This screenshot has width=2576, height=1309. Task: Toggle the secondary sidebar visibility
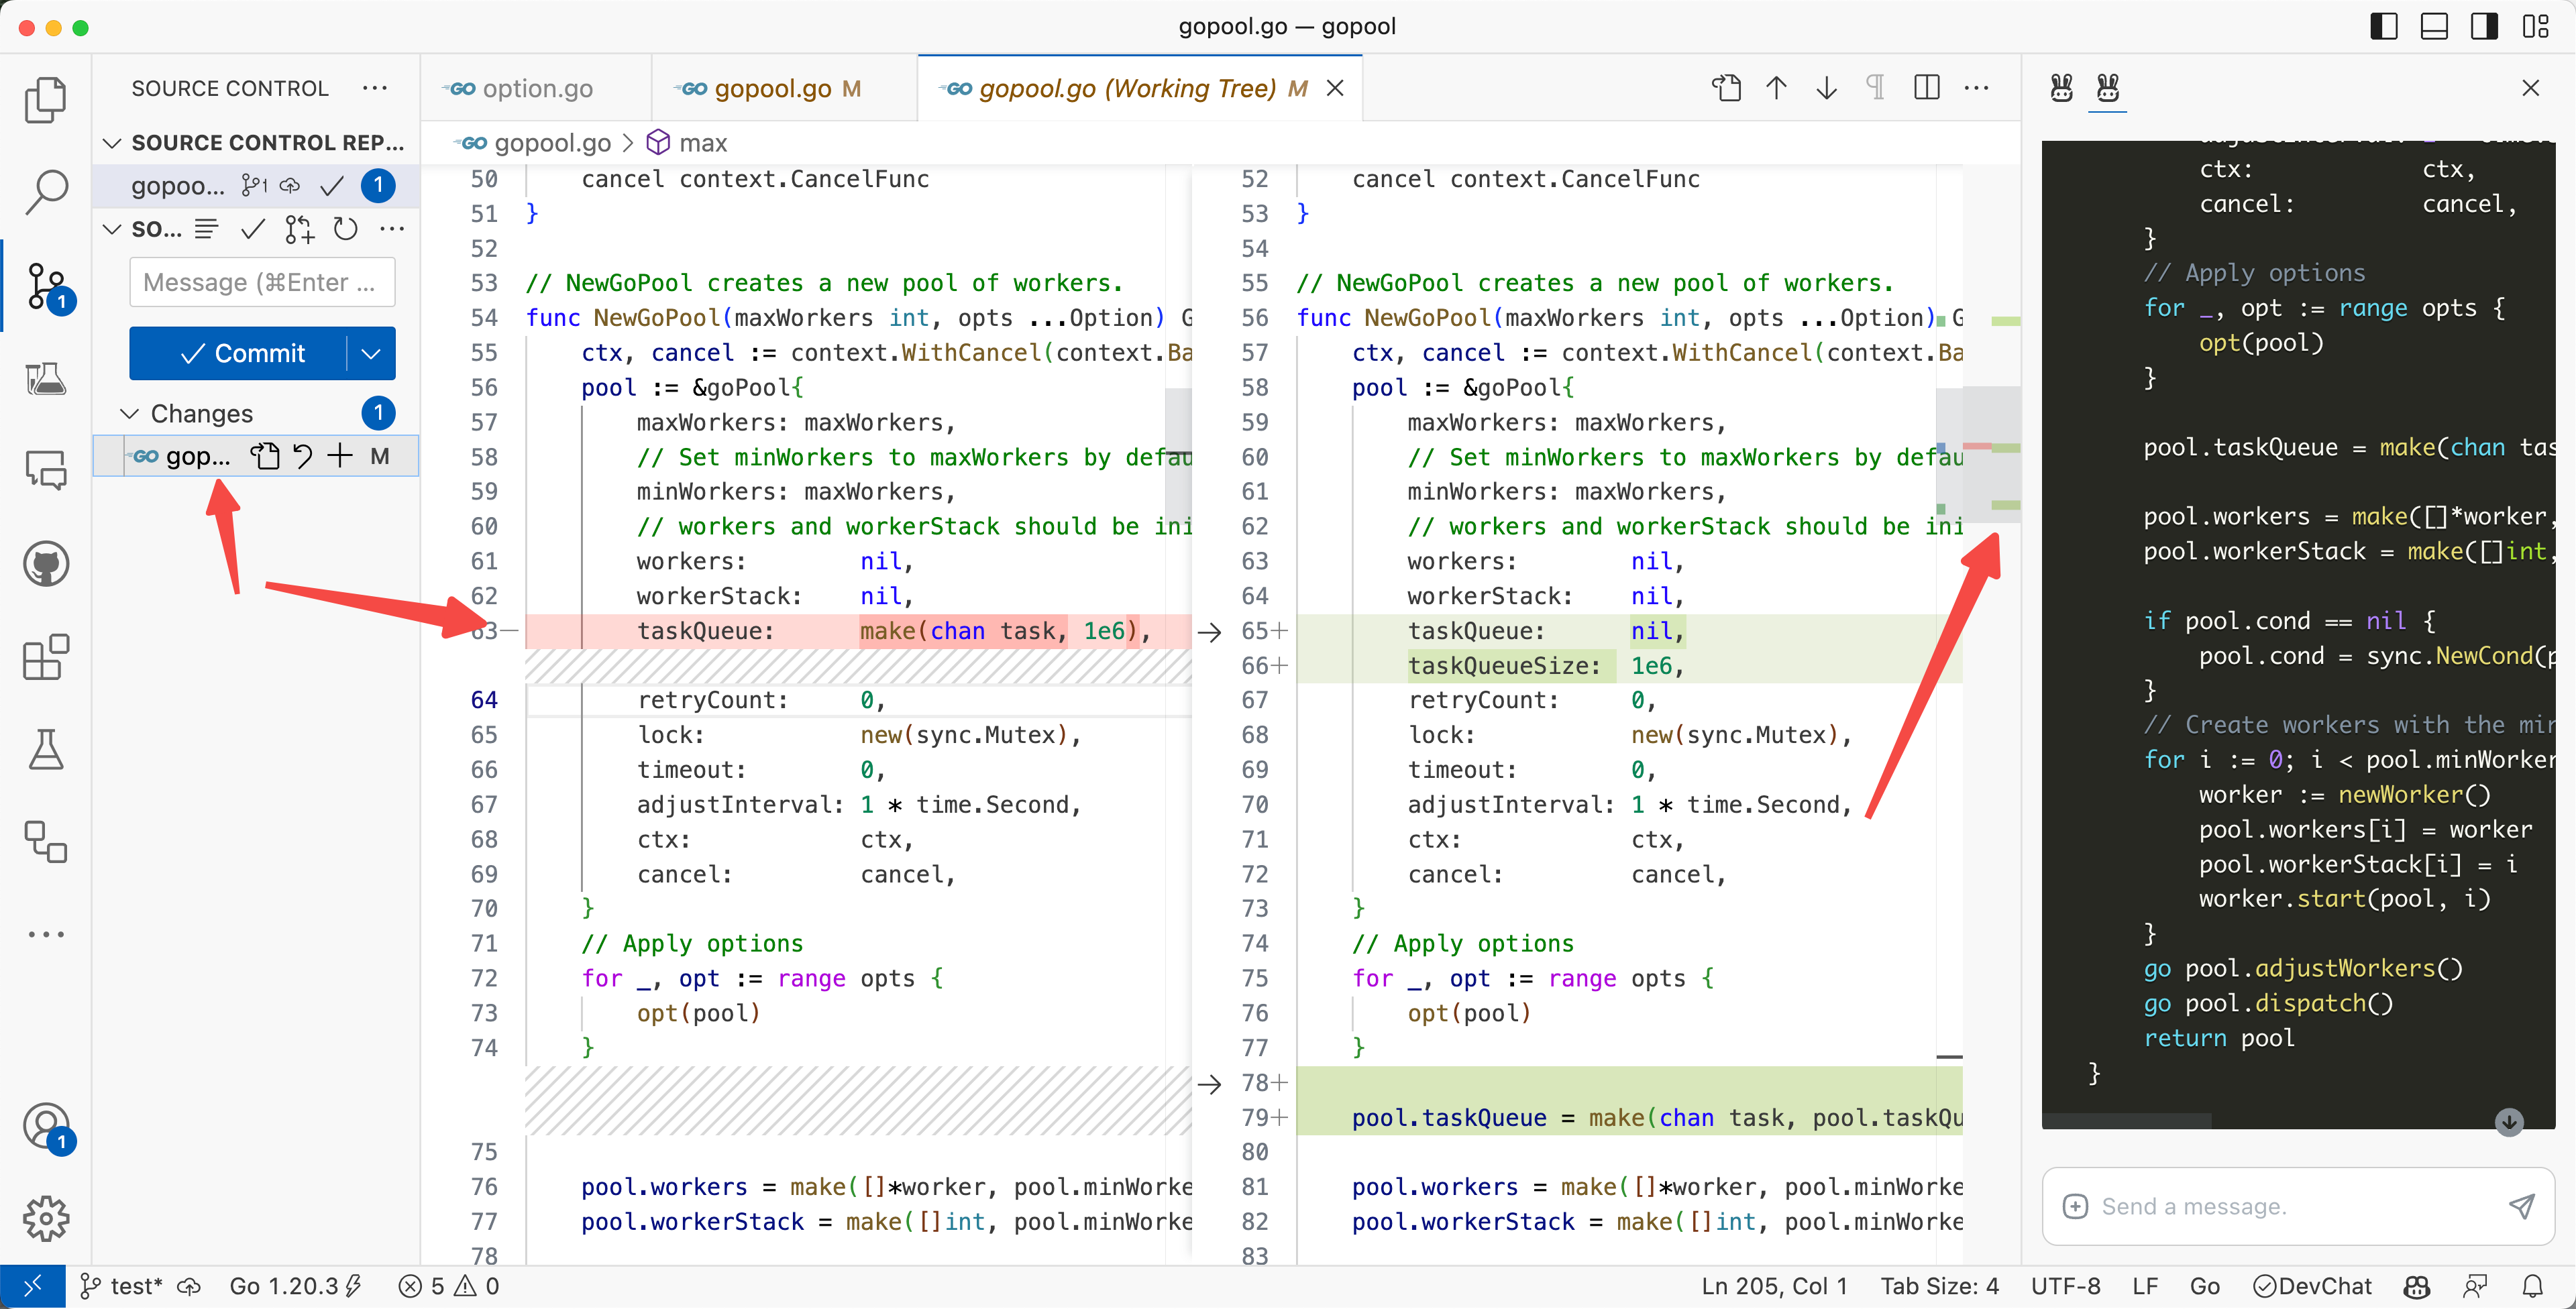(2484, 26)
